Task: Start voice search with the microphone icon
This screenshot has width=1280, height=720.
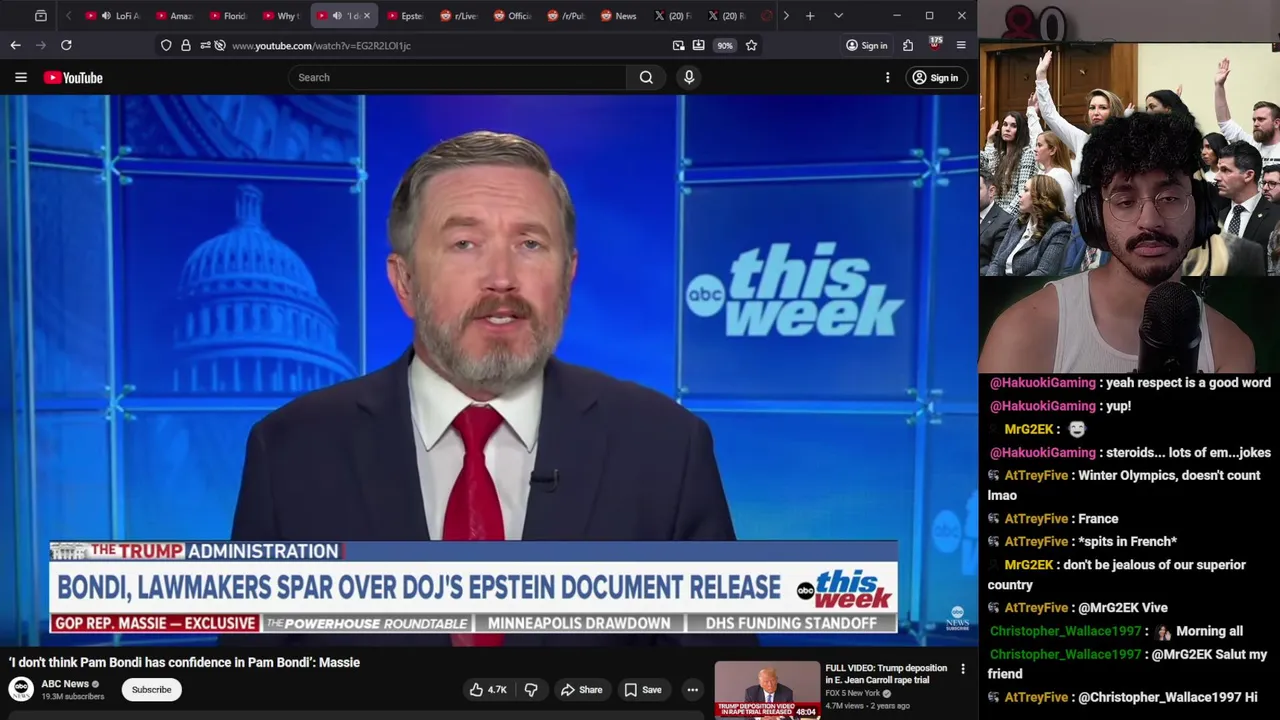Action: 689,77
